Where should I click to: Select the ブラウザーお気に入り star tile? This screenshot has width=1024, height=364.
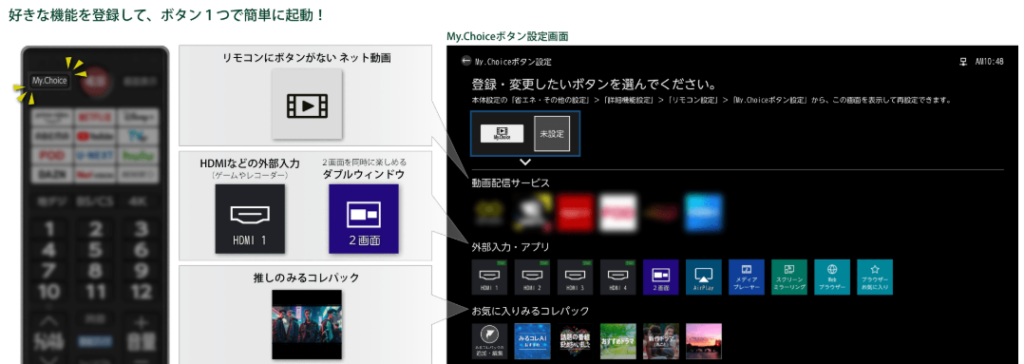click(875, 277)
